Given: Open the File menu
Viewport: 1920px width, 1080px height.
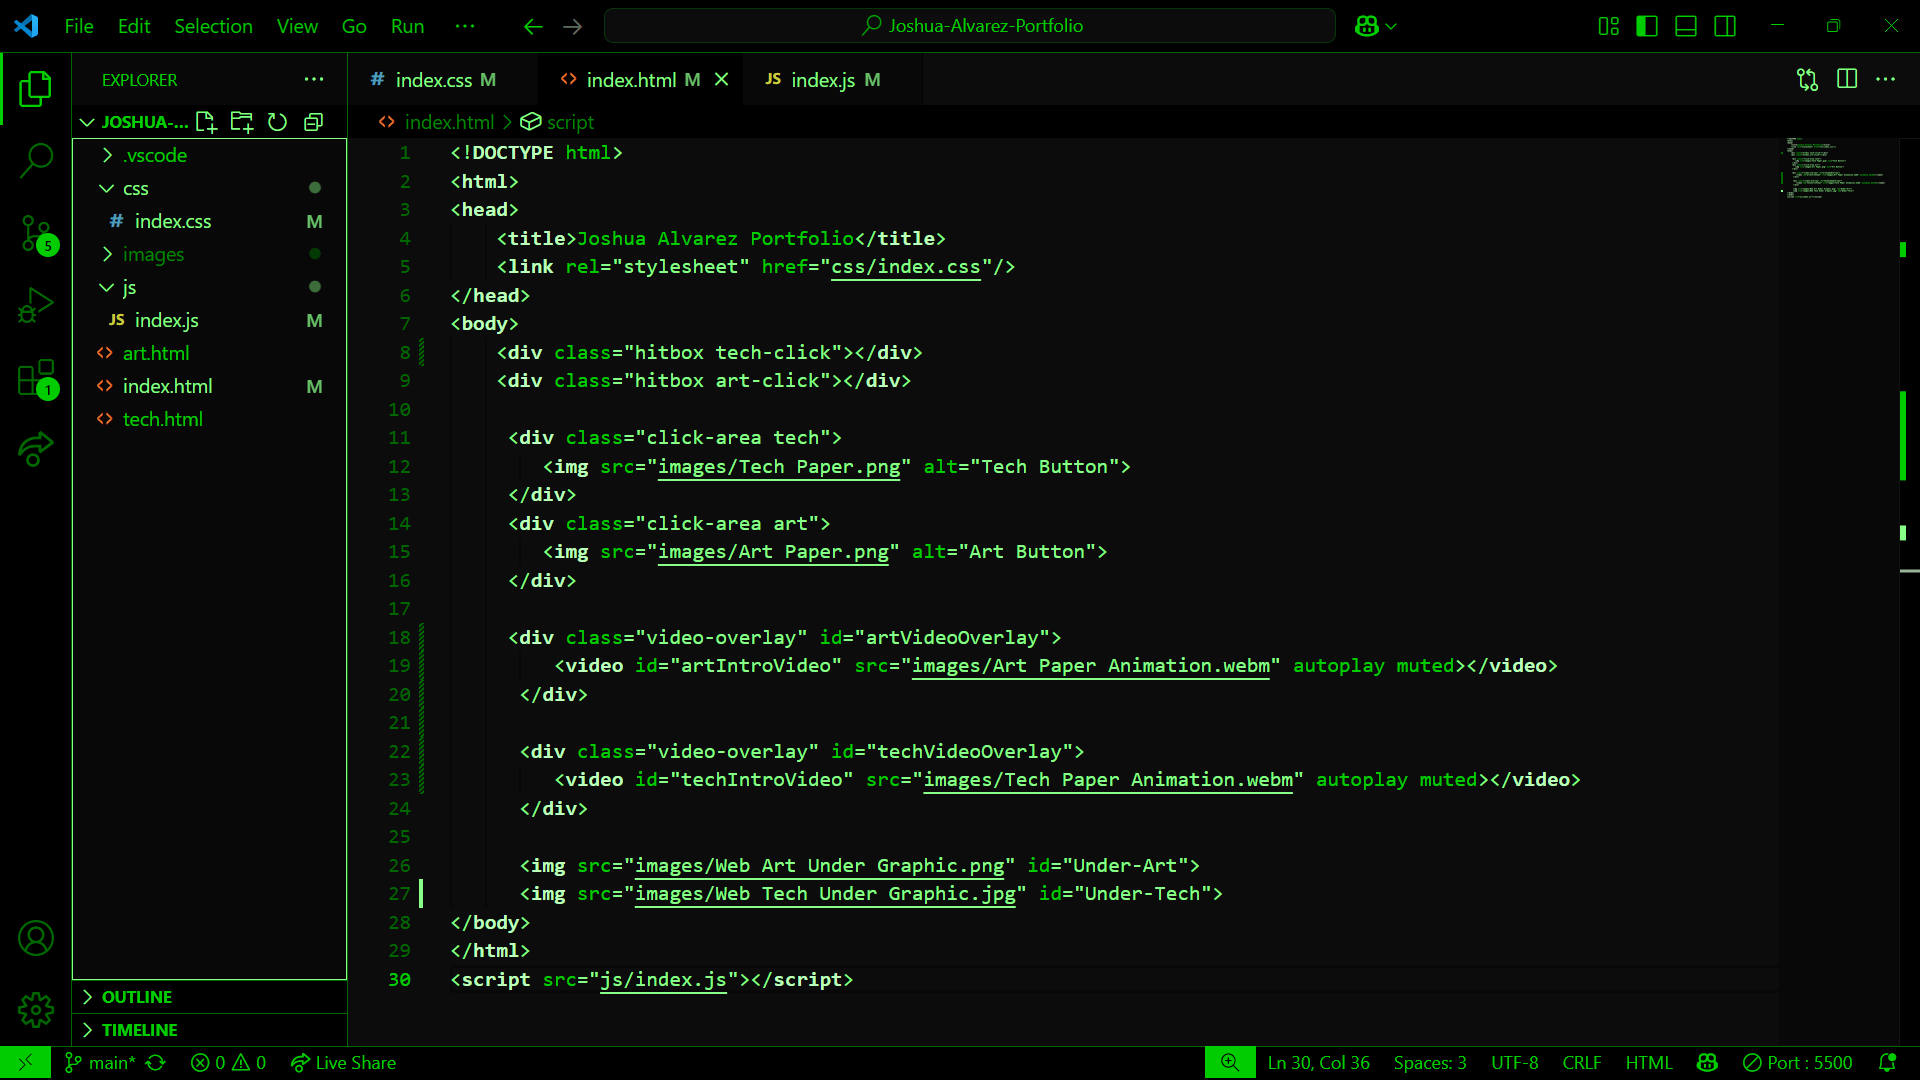Looking at the screenshot, I should [x=79, y=26].
